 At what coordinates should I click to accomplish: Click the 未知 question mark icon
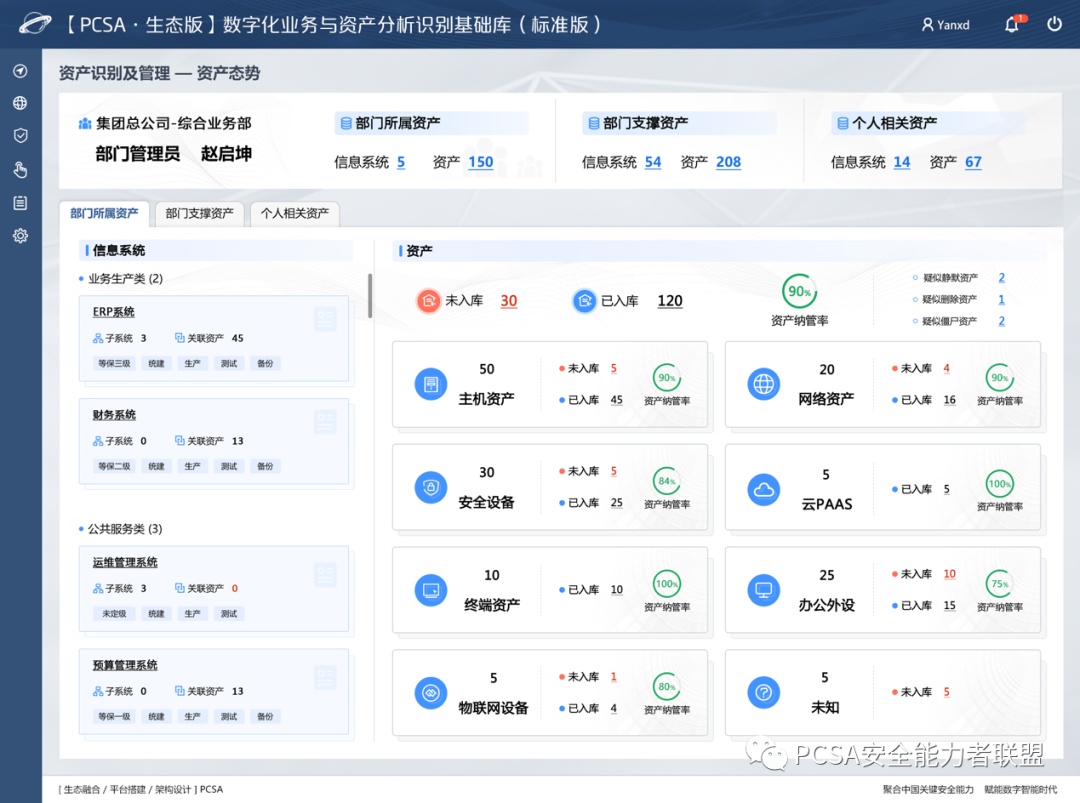coord(763,693)
